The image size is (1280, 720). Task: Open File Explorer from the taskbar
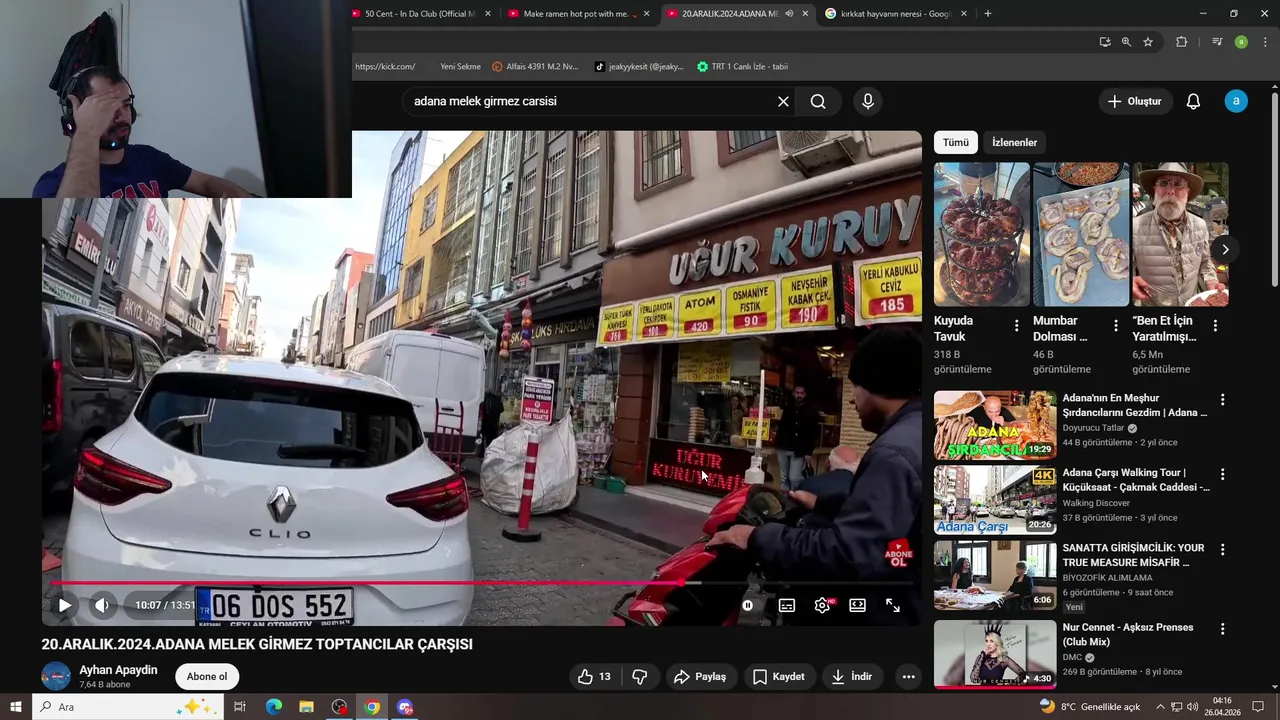pos(306,707)
